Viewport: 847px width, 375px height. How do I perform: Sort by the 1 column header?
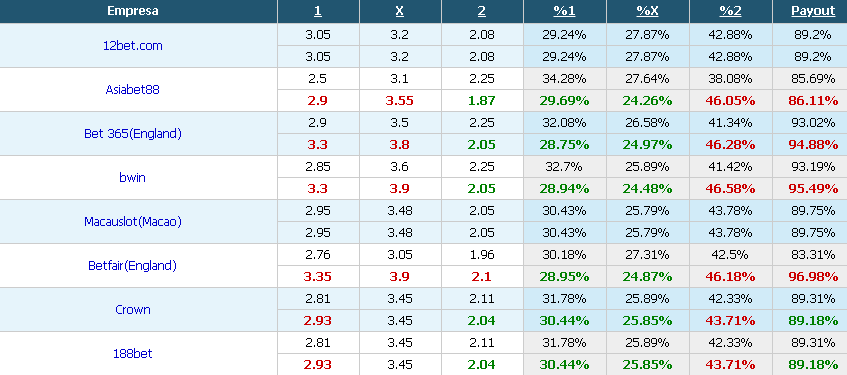[x=318, y=11]
